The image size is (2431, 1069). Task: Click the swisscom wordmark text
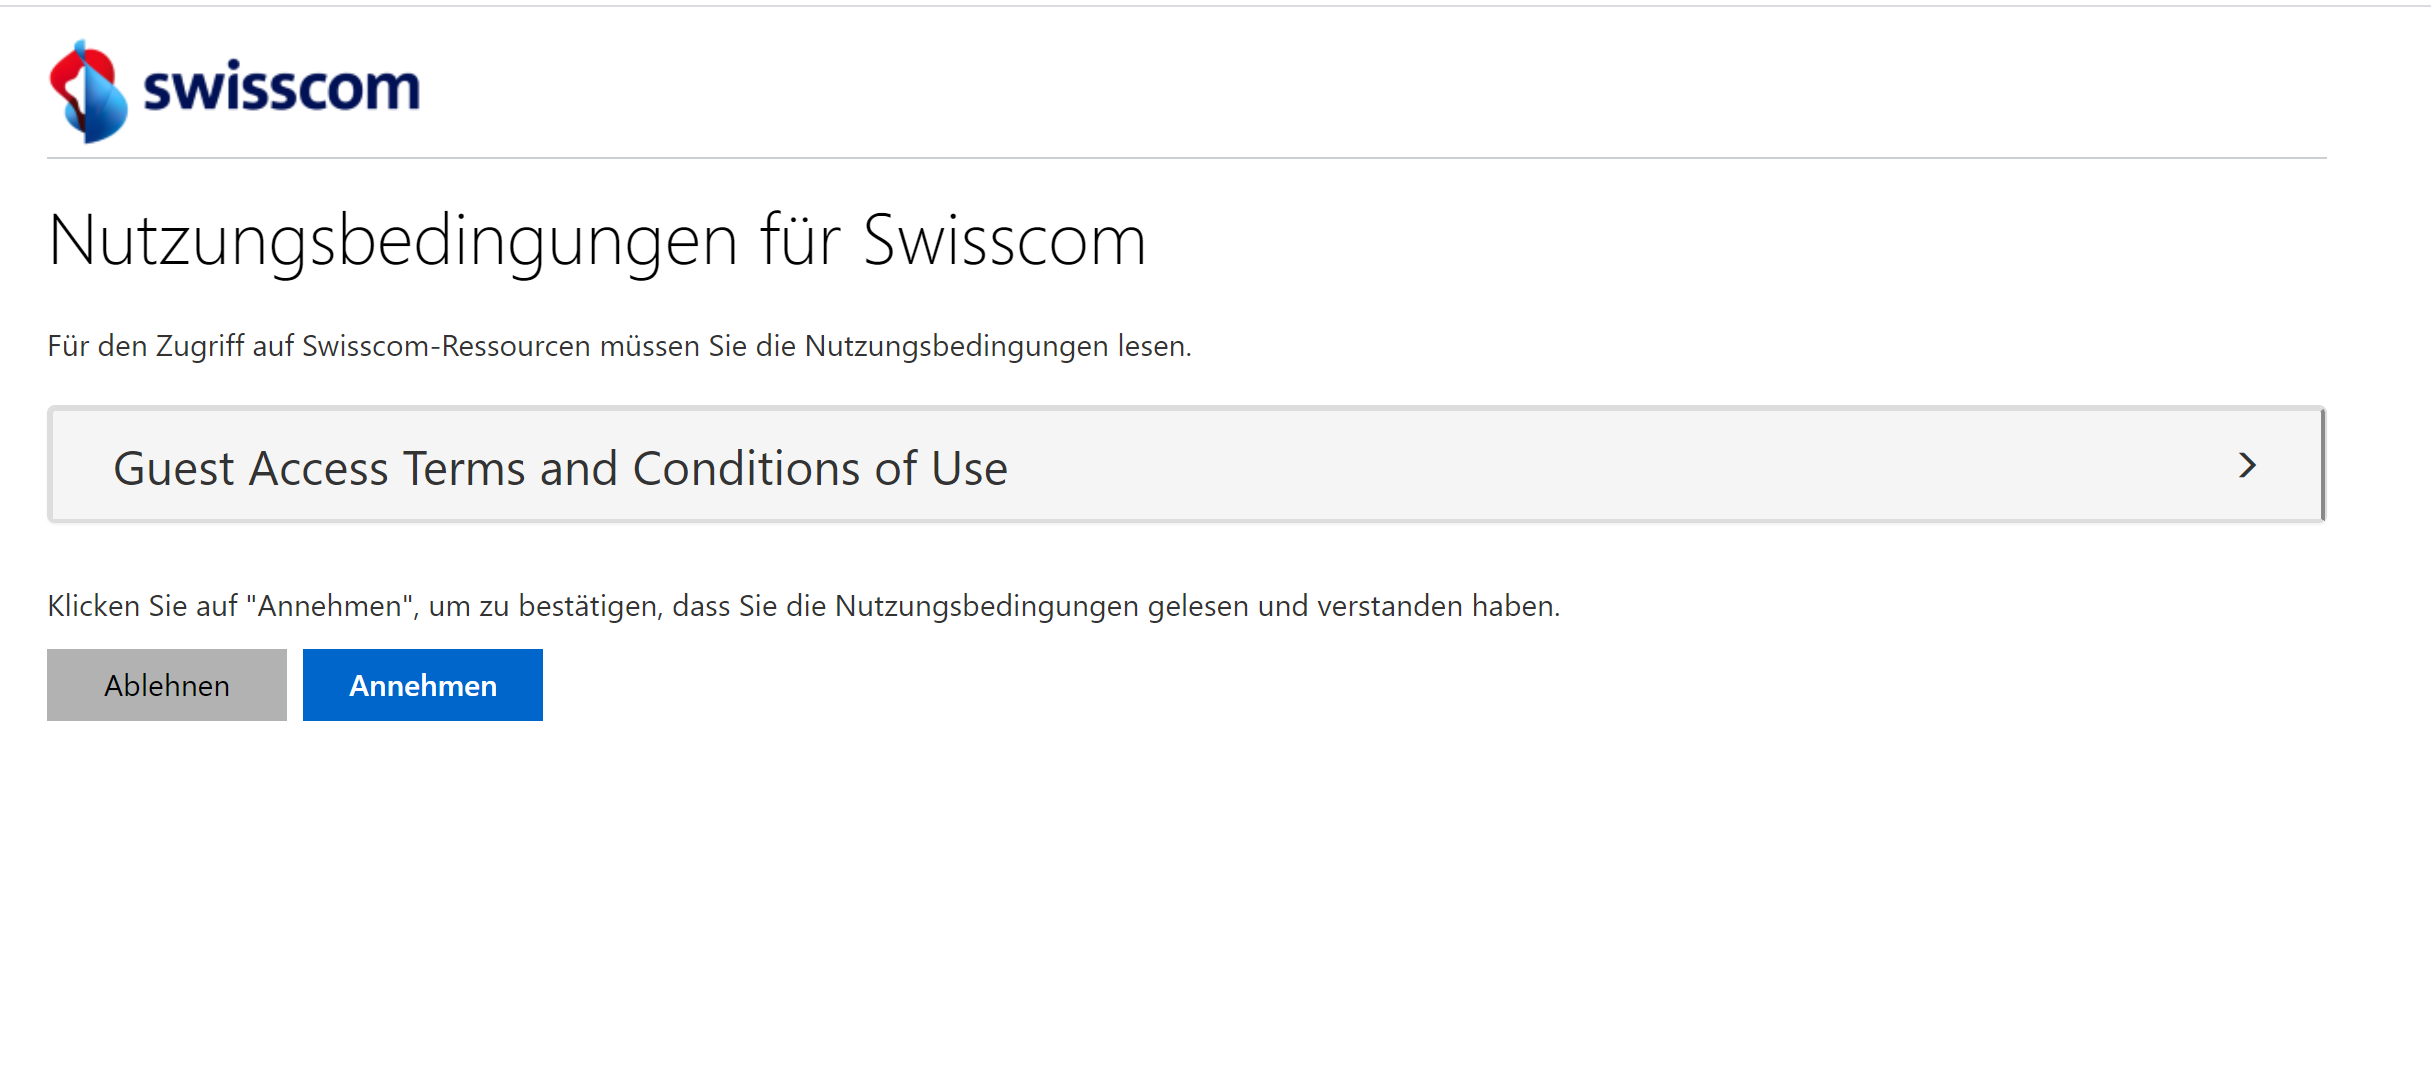(281, 88)
